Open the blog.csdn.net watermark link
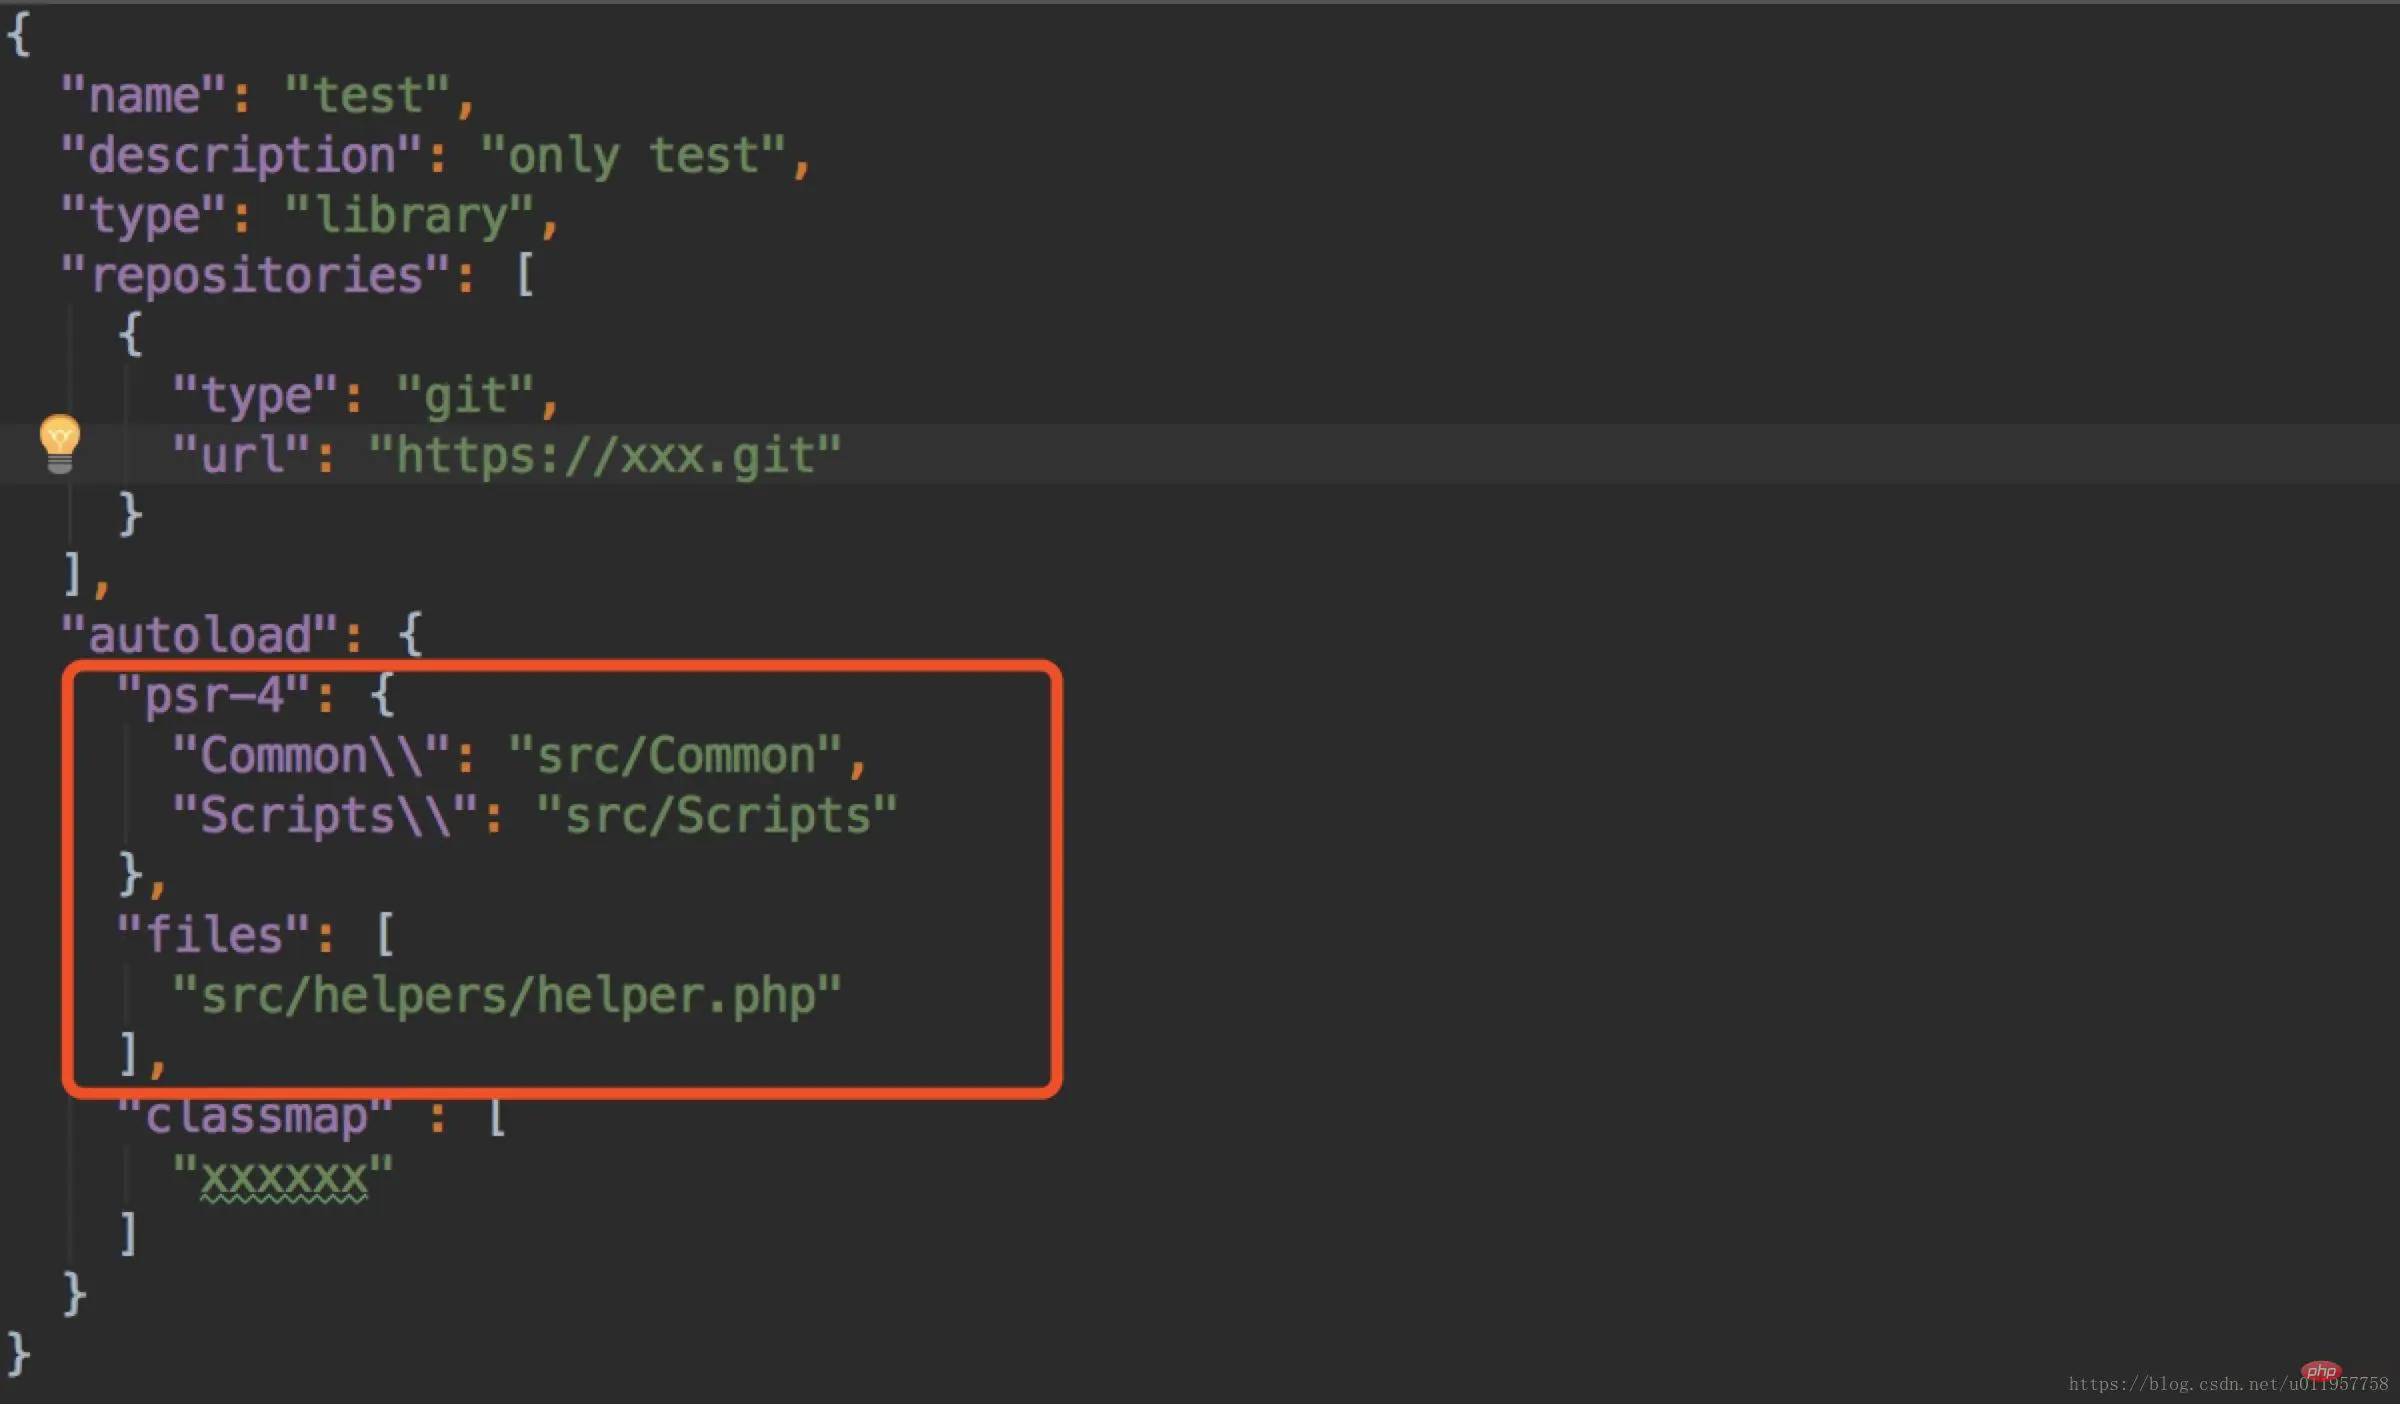2400x1404 pixels. pyautogui.click(x=2228, y=1384)
